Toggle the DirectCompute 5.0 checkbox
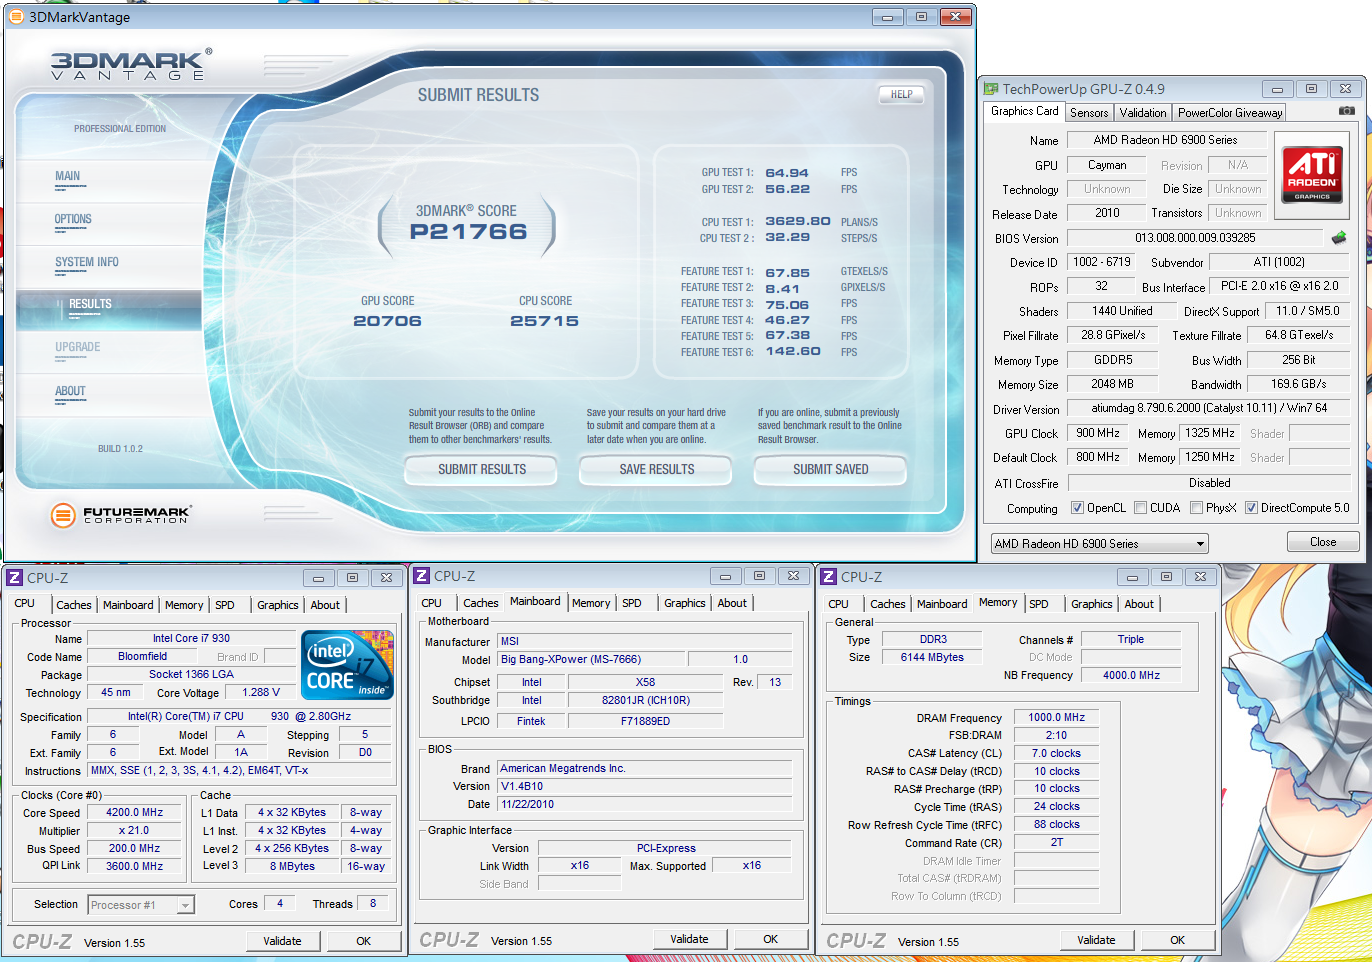This screenshot has width=1372, height=962. pos(1251,508)
